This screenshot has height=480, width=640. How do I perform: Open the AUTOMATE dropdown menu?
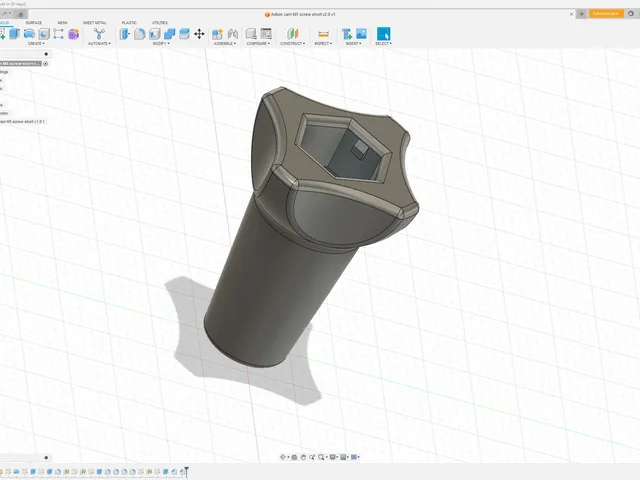(99, 43)
